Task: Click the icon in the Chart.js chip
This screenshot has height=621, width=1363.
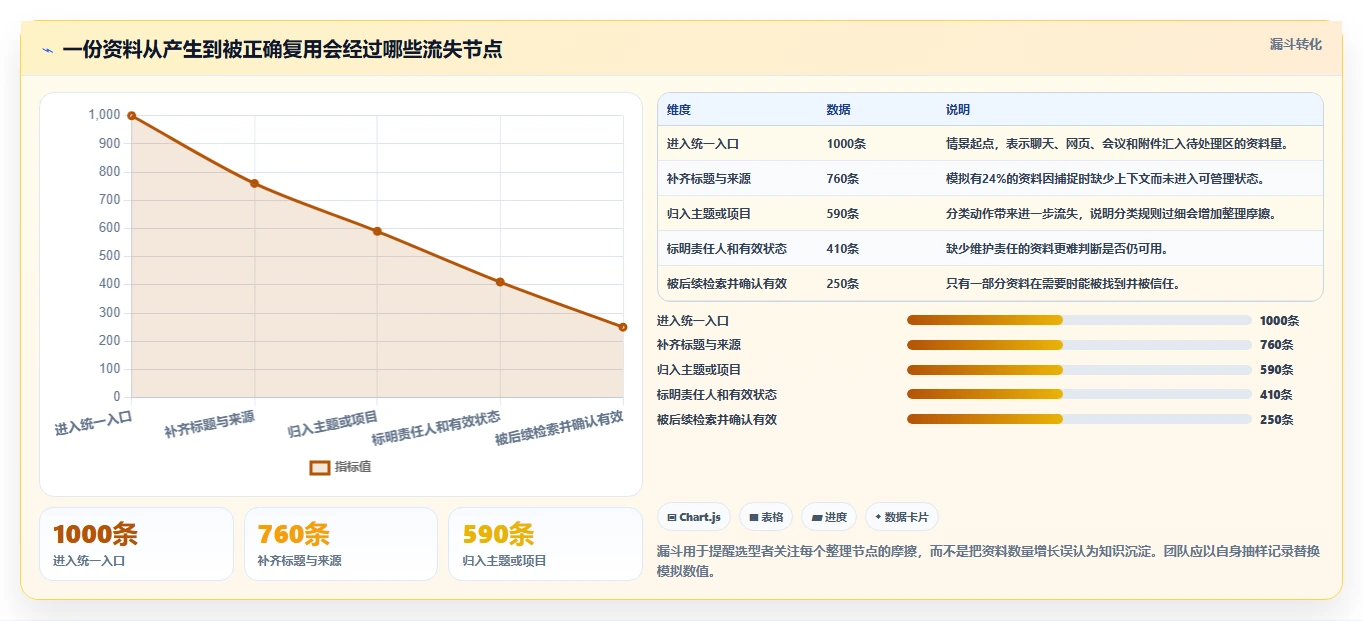Action: point(671,517)
